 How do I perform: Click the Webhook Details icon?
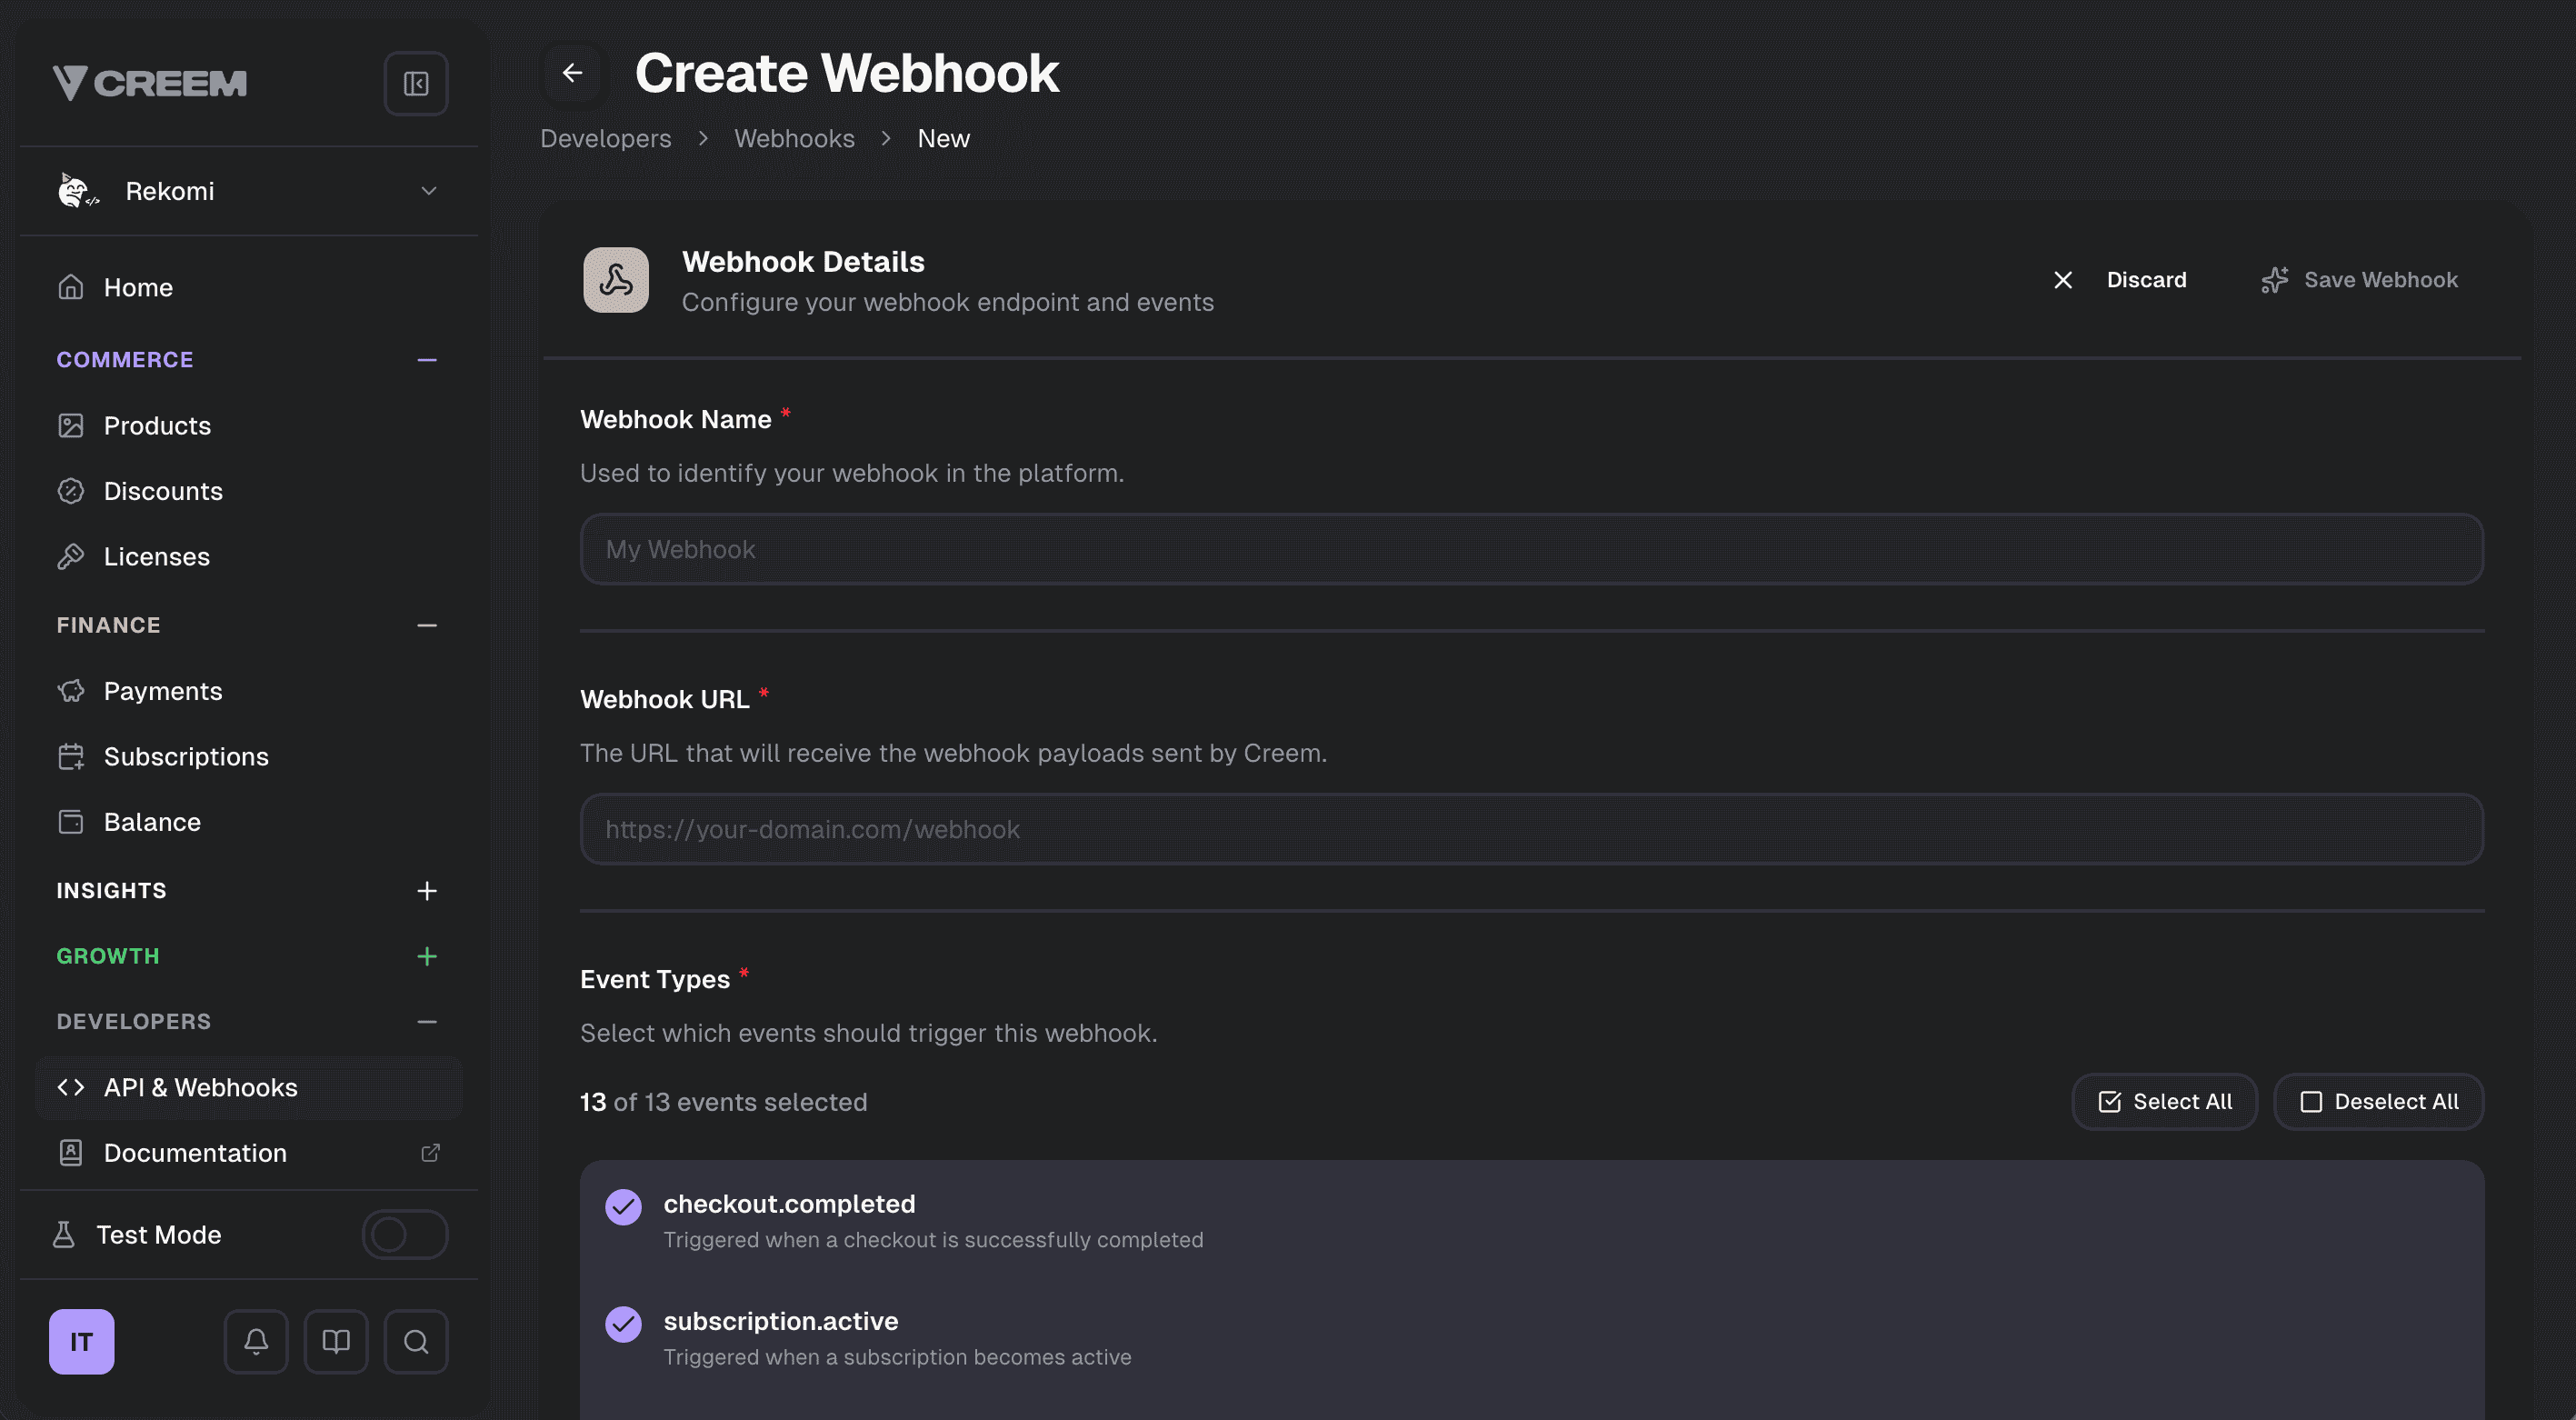click(x=616, y=280)
